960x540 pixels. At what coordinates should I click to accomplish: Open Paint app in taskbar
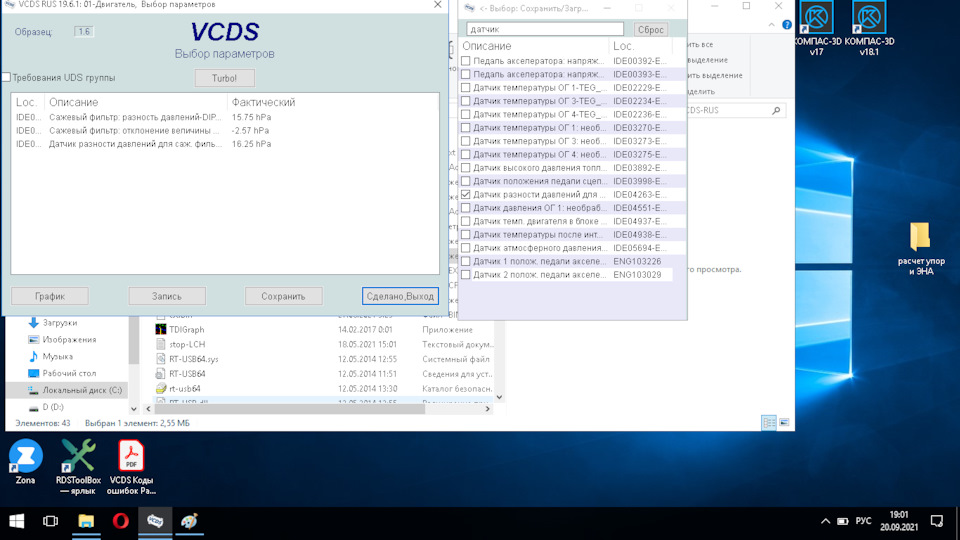190,521
